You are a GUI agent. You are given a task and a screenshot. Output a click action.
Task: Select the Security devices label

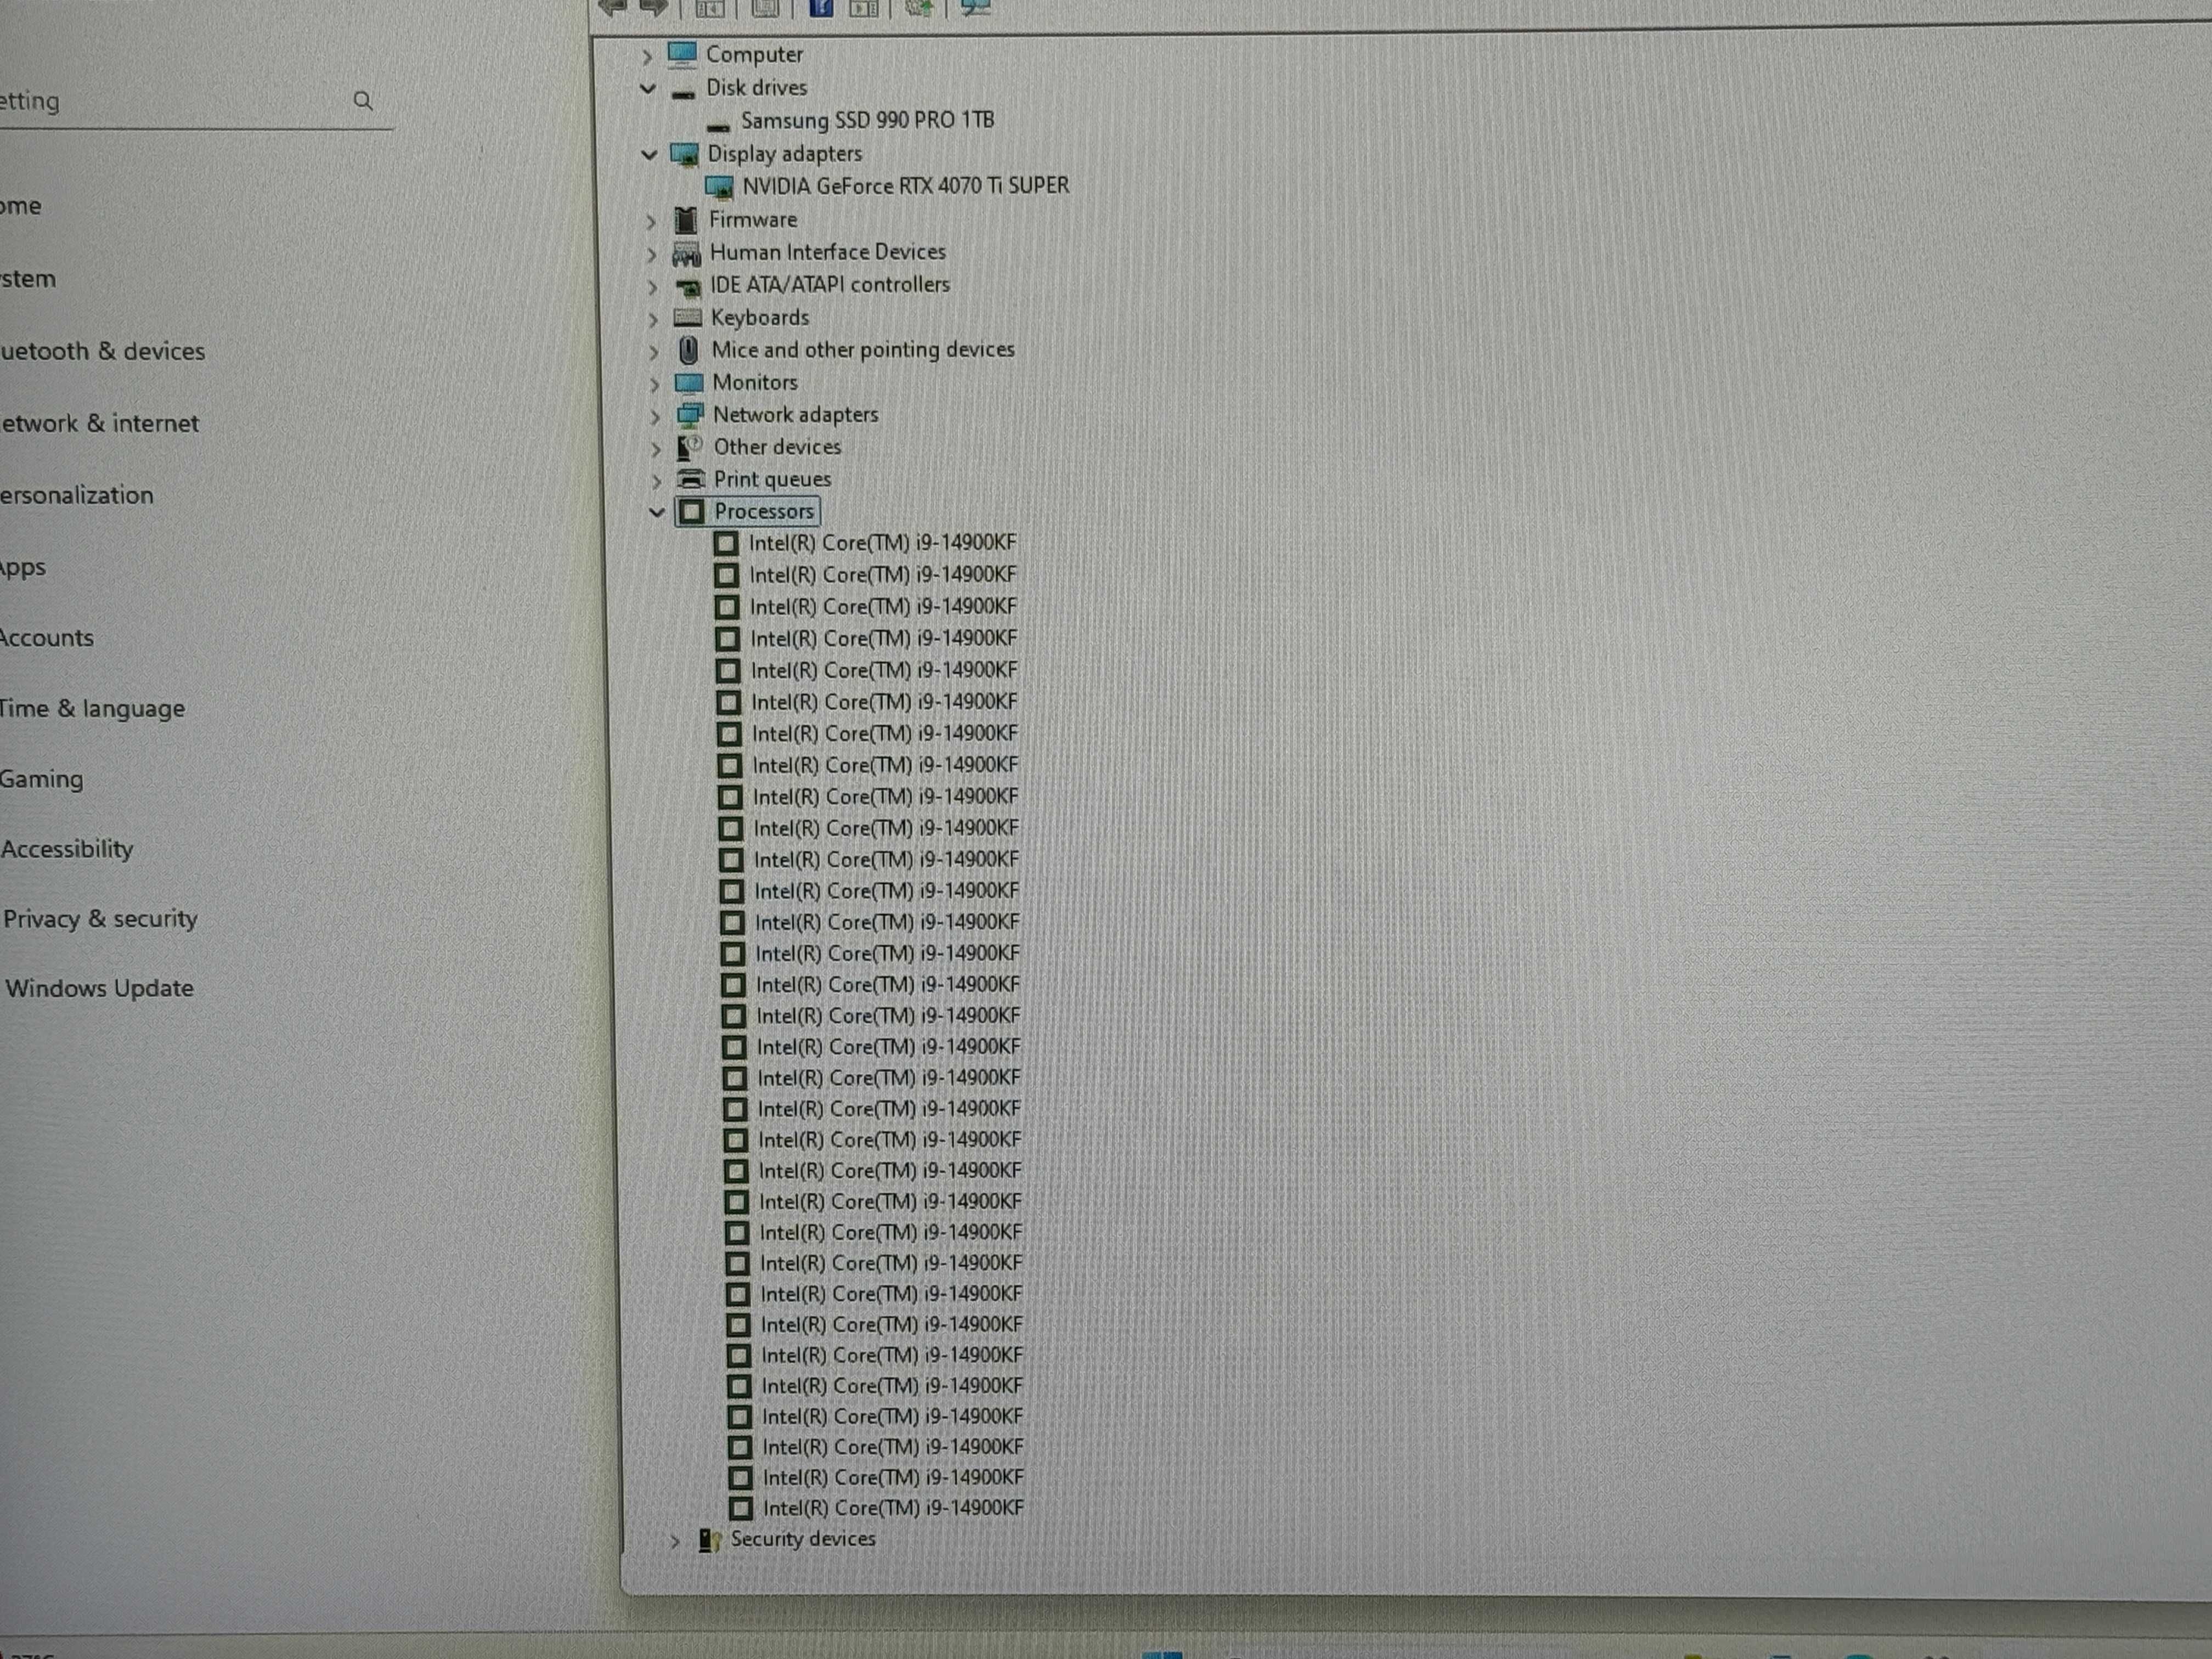803,1539
